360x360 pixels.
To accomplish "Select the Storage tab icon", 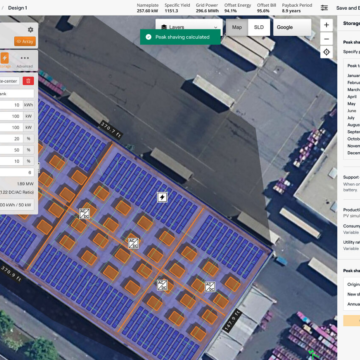I will coord(5,58).
